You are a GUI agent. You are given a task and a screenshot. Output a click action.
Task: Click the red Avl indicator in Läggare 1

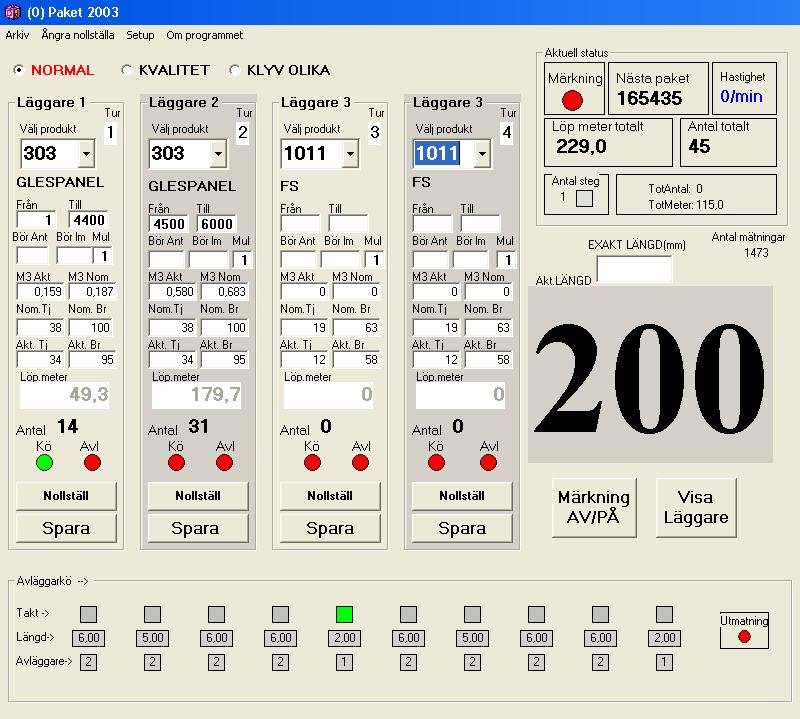[x=92, y=463]
